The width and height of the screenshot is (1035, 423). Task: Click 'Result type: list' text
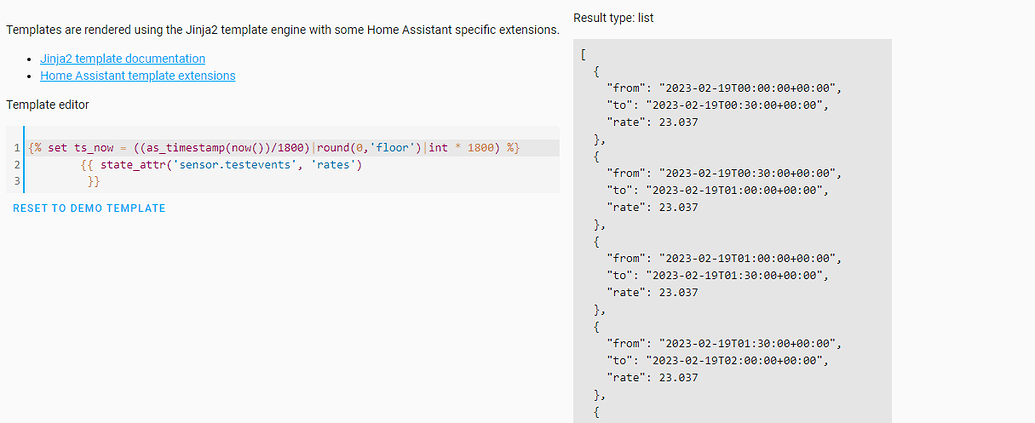point(613,18)
